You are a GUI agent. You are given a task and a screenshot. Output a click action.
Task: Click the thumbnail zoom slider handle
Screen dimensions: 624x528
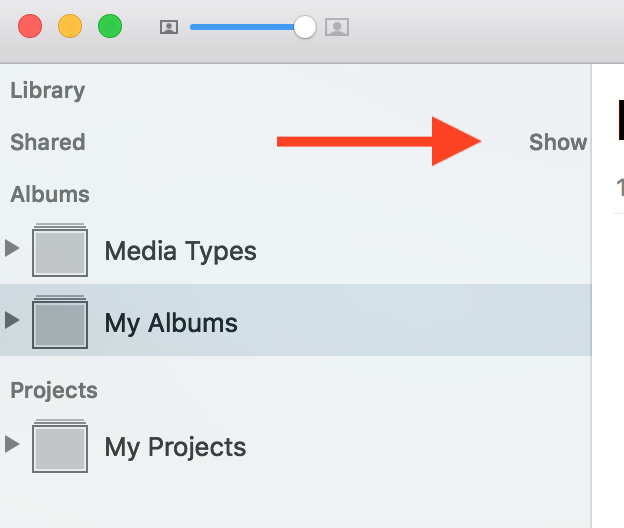click(305, 28)
